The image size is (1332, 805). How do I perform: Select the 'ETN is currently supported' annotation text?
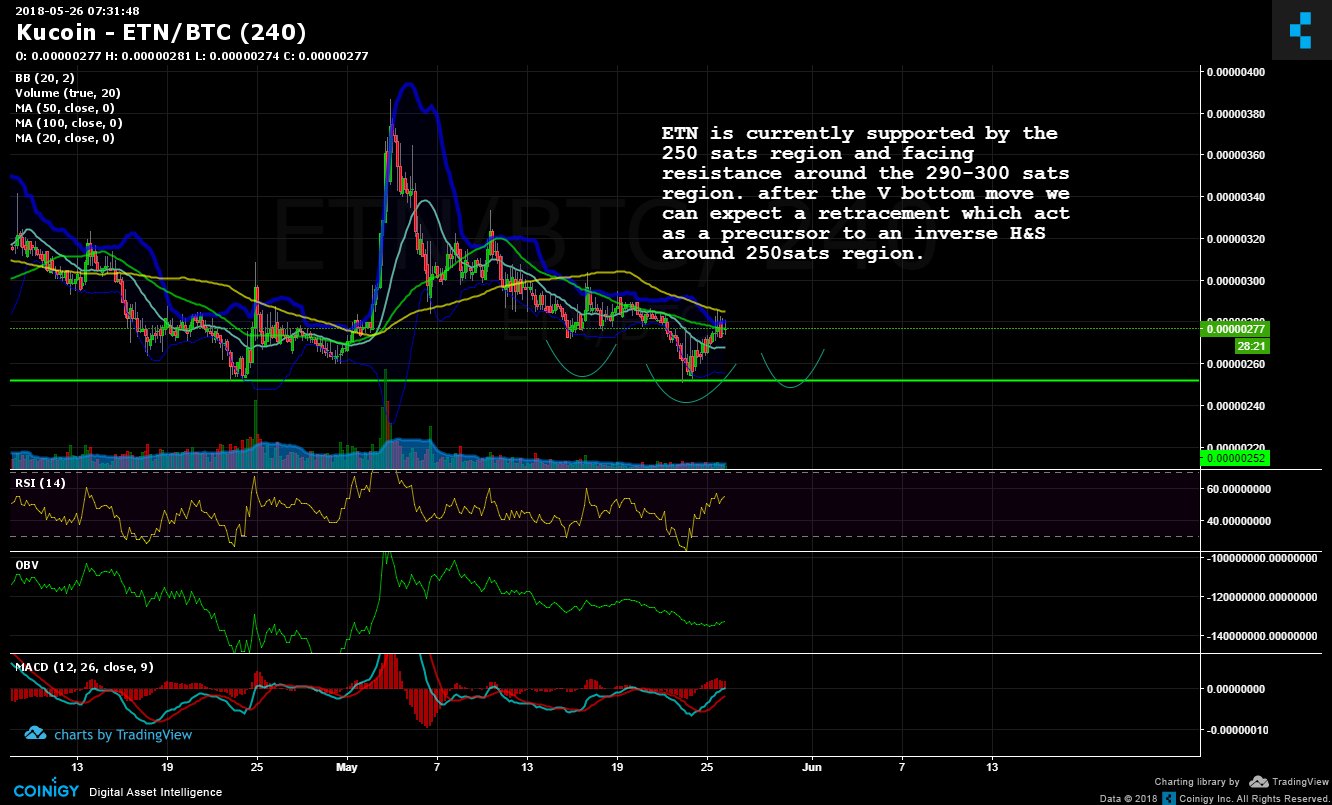(x=865, y=193)
